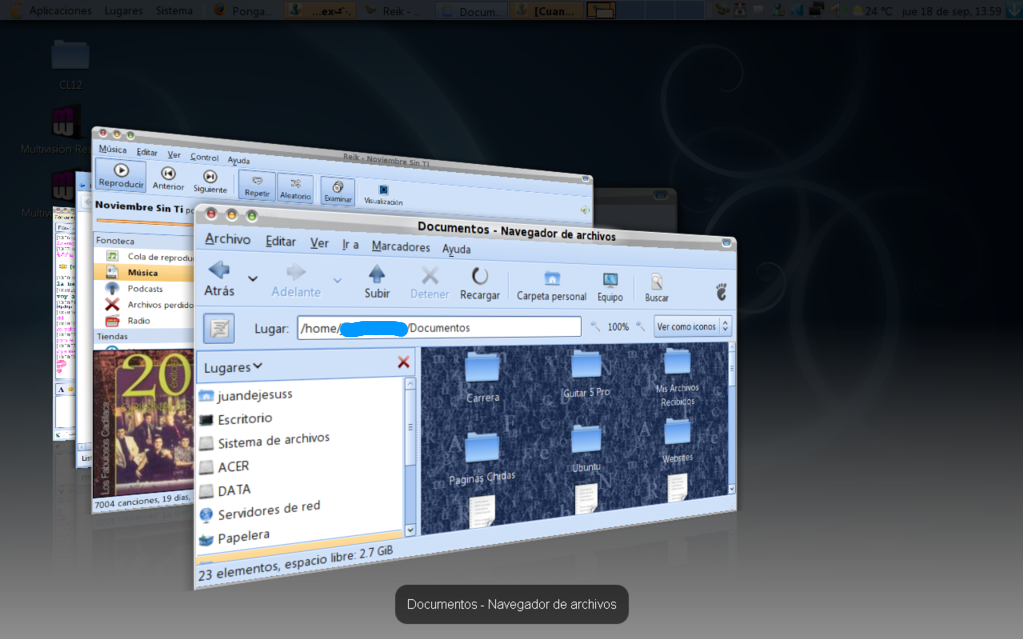Open the Editar menu in the file browser

[x=281, y=242]
